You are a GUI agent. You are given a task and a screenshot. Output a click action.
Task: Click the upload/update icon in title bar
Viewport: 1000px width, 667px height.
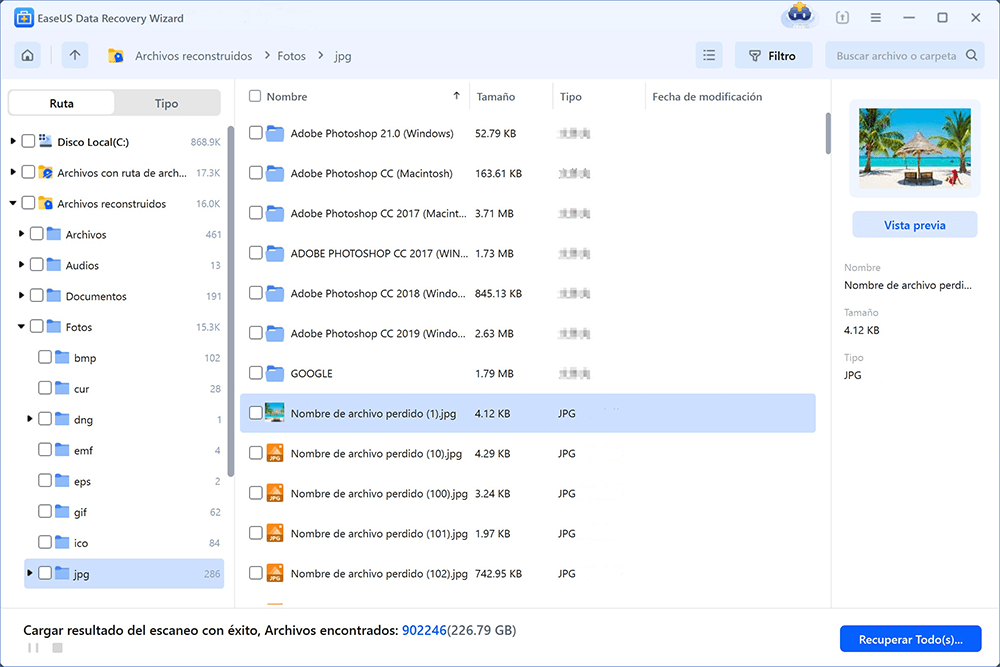(842, 18)
